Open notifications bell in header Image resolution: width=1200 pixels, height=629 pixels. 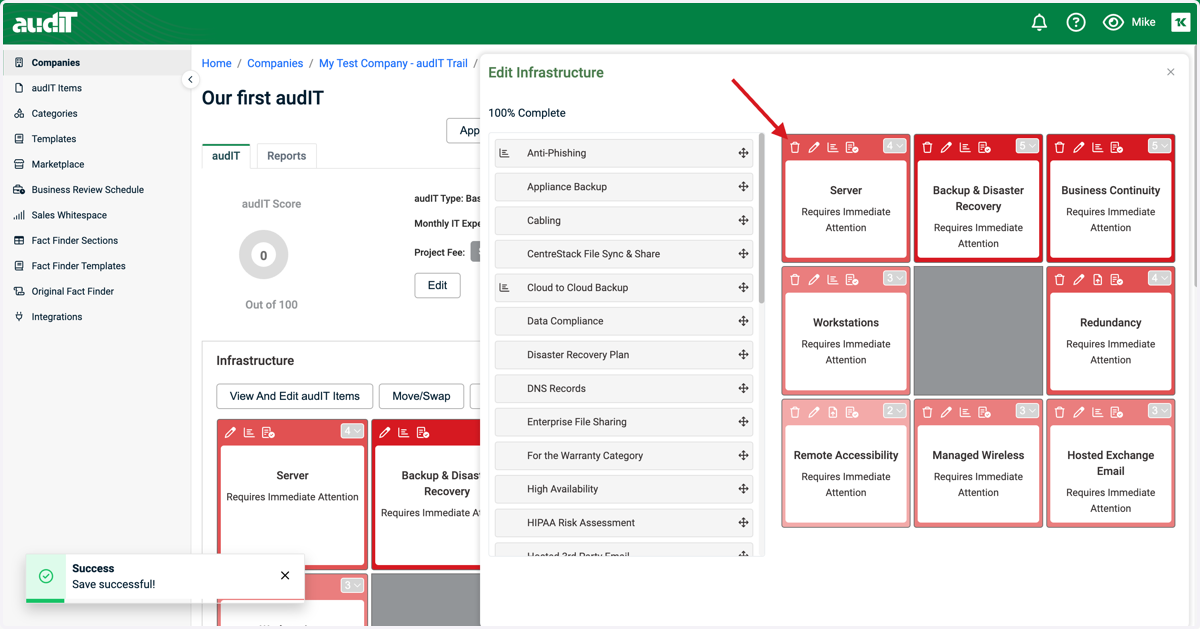pyautogui.click(x=1039, y=22)
